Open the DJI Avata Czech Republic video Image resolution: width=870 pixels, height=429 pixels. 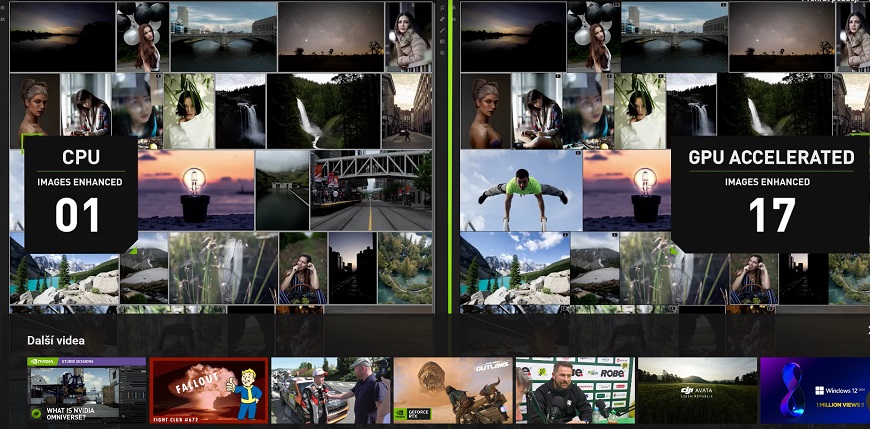tap(697, 390)
